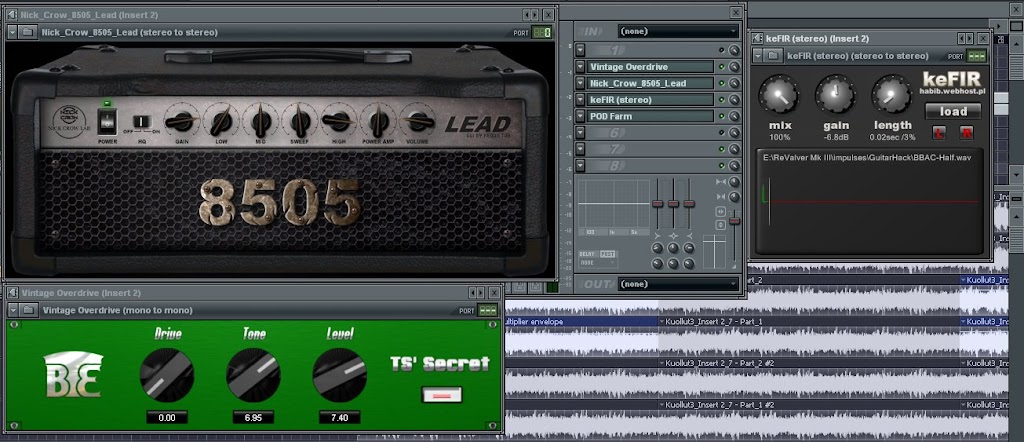1024x442 pixels.
Task: Select the Nick_Crow_8505_Lead effect slot
Action: click(650, 83)
